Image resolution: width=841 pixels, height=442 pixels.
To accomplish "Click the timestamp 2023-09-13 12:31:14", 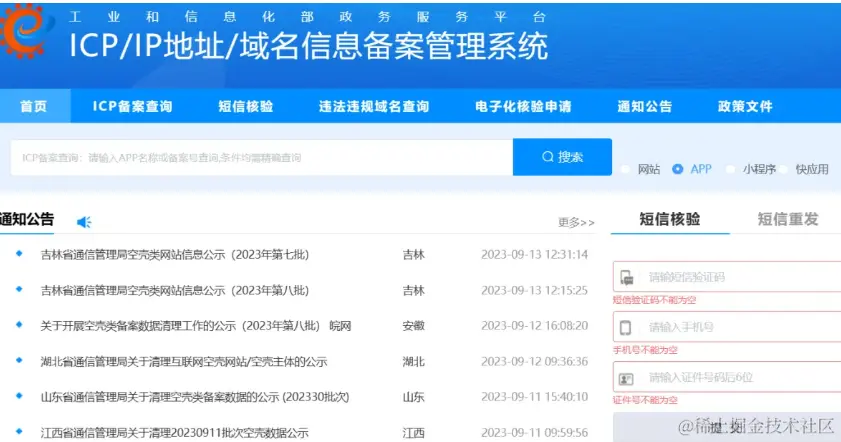I will [x=535, y=254].
